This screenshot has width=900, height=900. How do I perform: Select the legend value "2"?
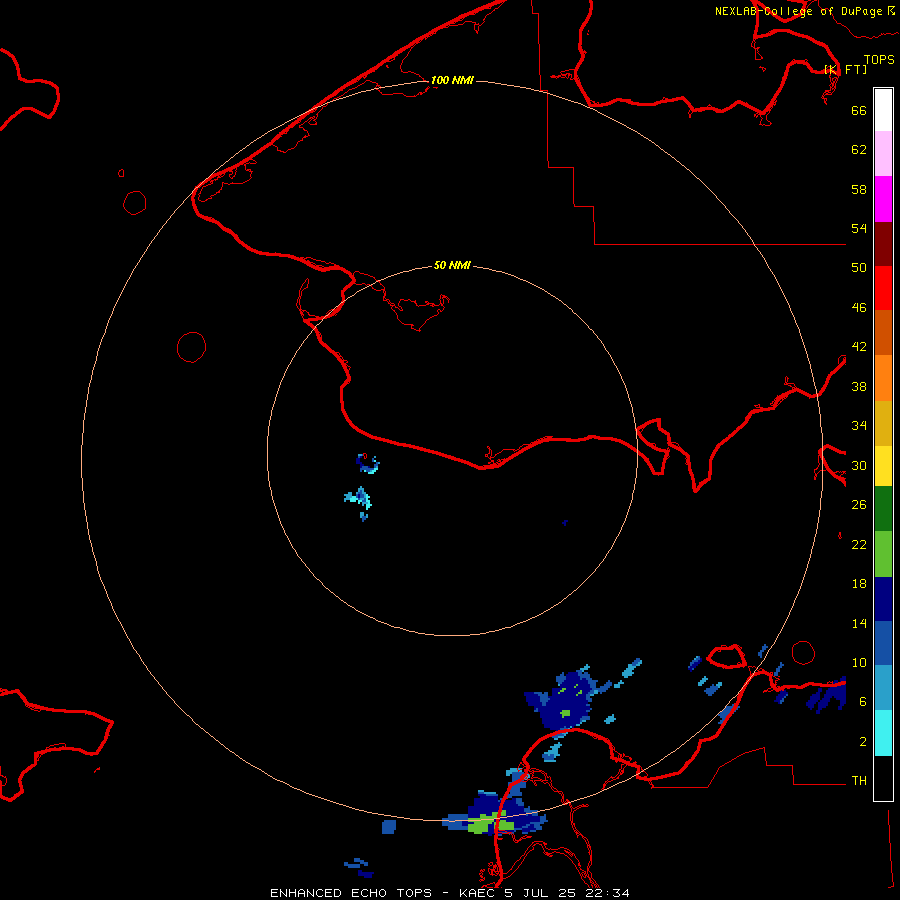click(862, 742)
